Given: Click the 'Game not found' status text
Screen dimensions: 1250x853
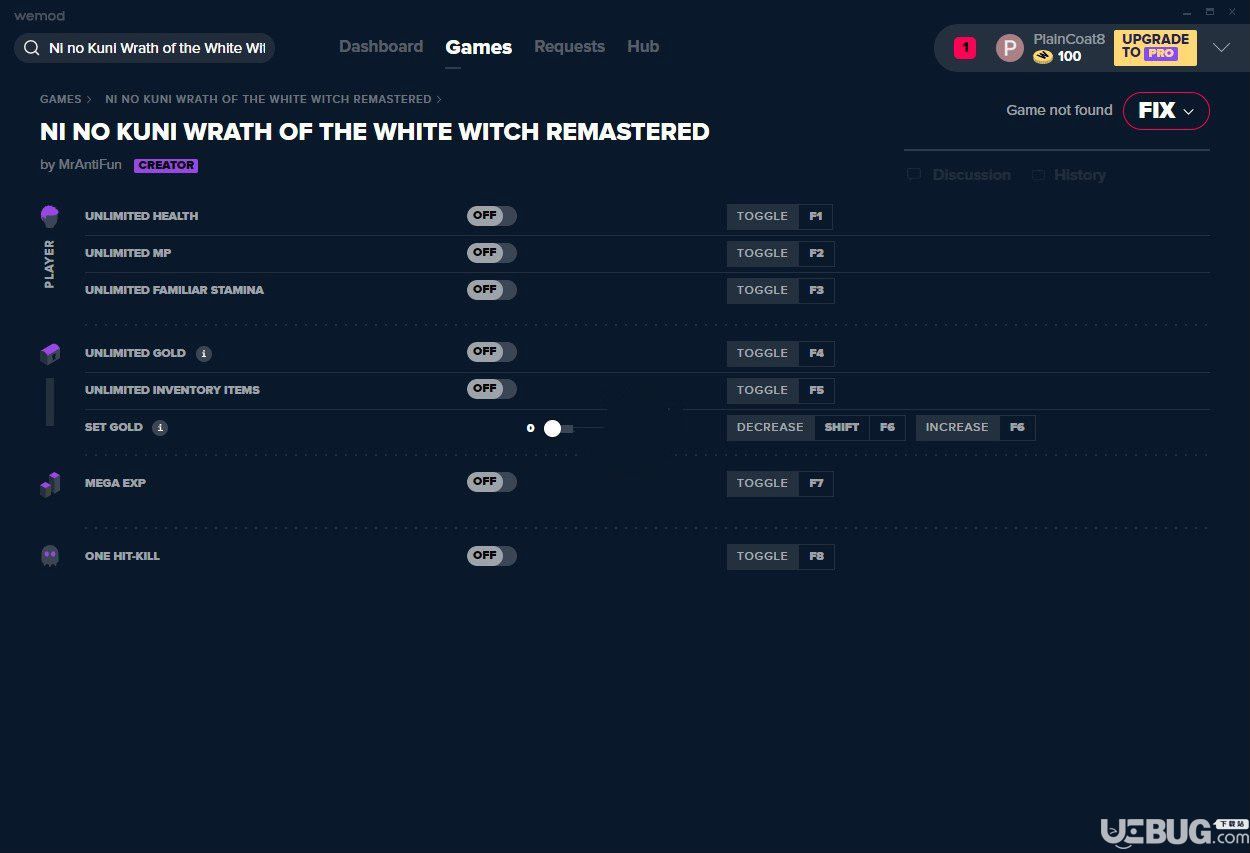Looking at the screenshot, I should 1059,111.
